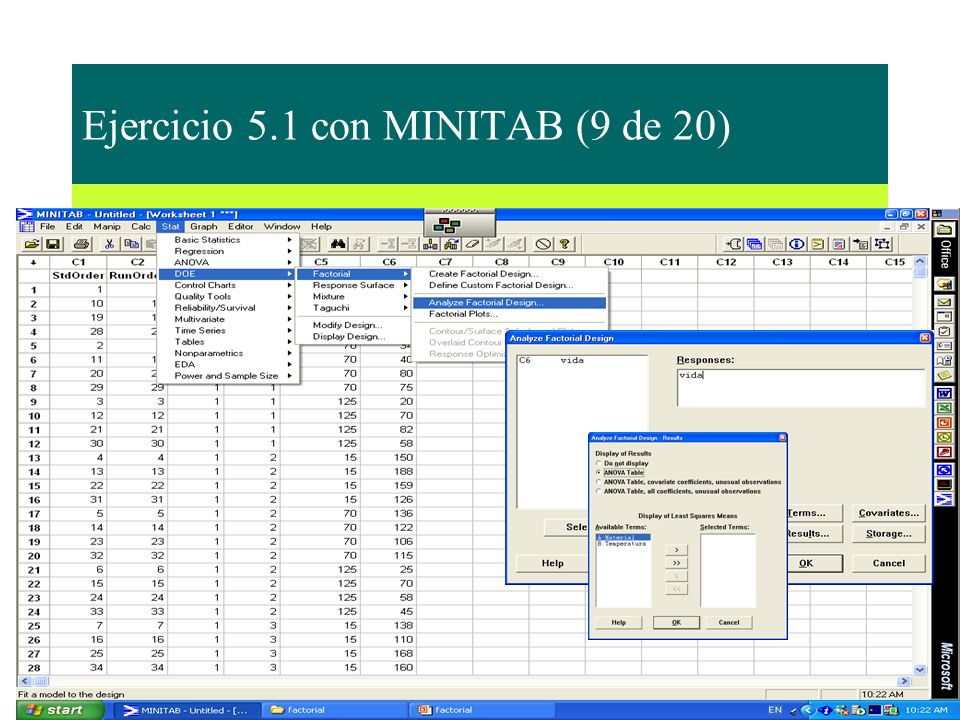Expand the ANOVA submenu in Stat menu
The image size is (960, 720).
[x=228, y=262]
